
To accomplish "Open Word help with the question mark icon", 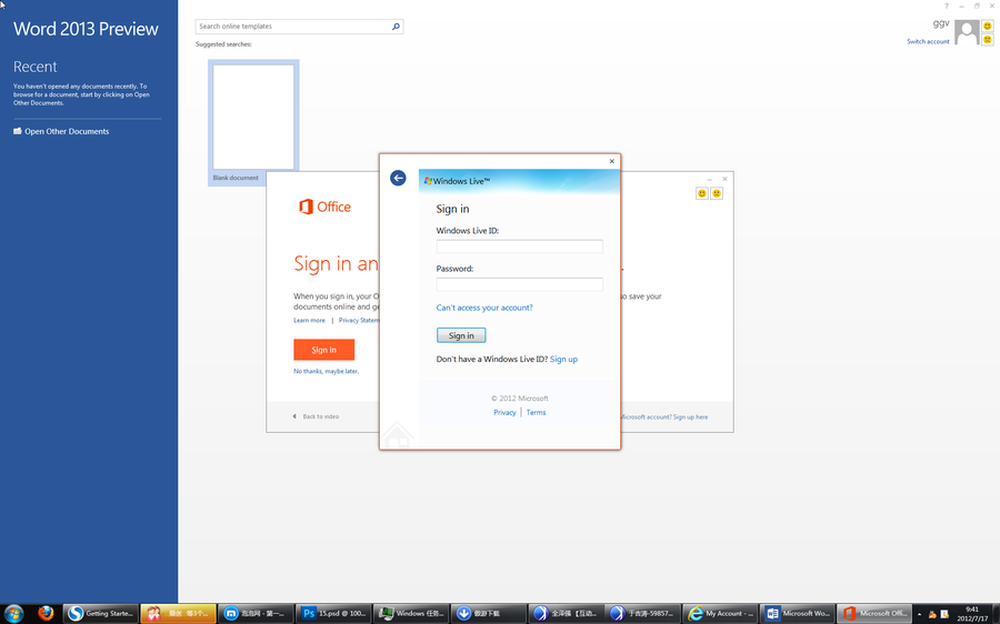I will [946, 6].
